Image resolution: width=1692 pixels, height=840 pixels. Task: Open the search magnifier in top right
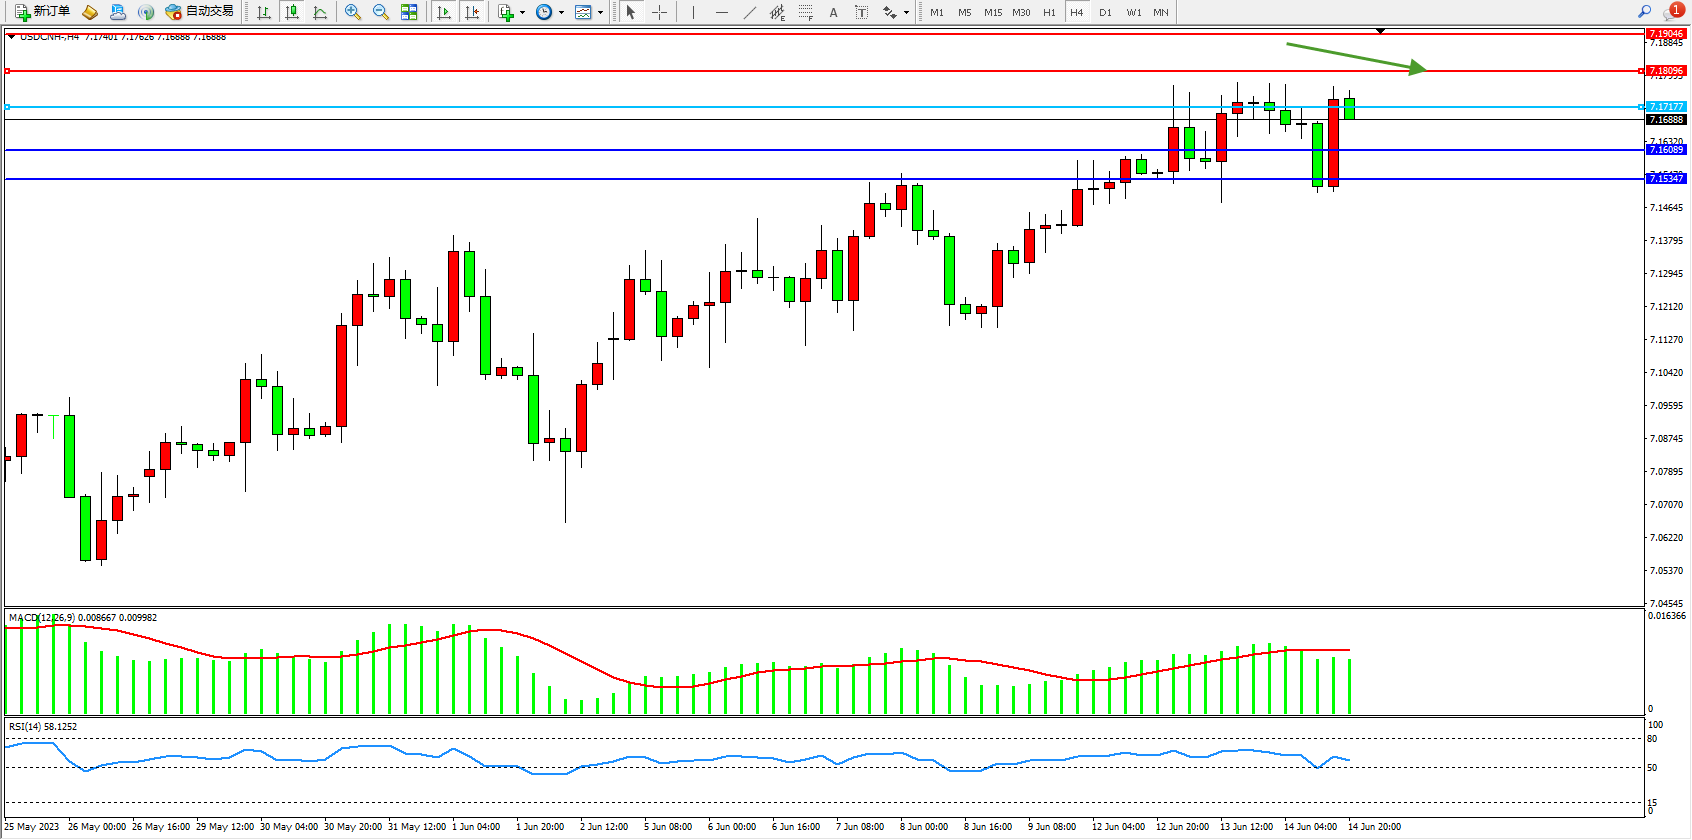click(x=1645, y=12)
